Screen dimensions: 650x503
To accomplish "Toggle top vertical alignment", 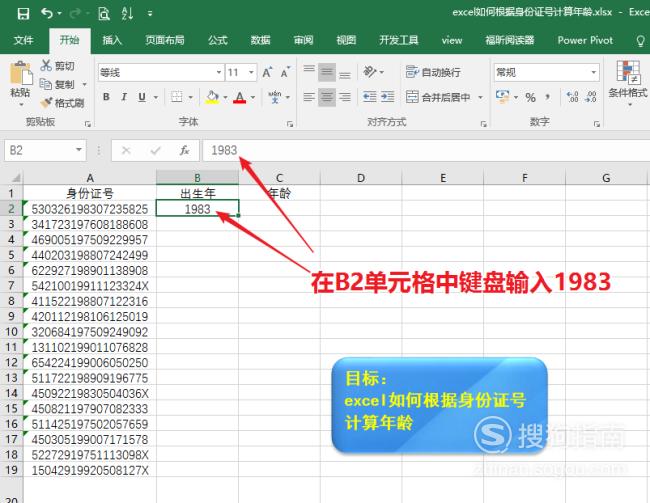I will (x=309, y=72).
